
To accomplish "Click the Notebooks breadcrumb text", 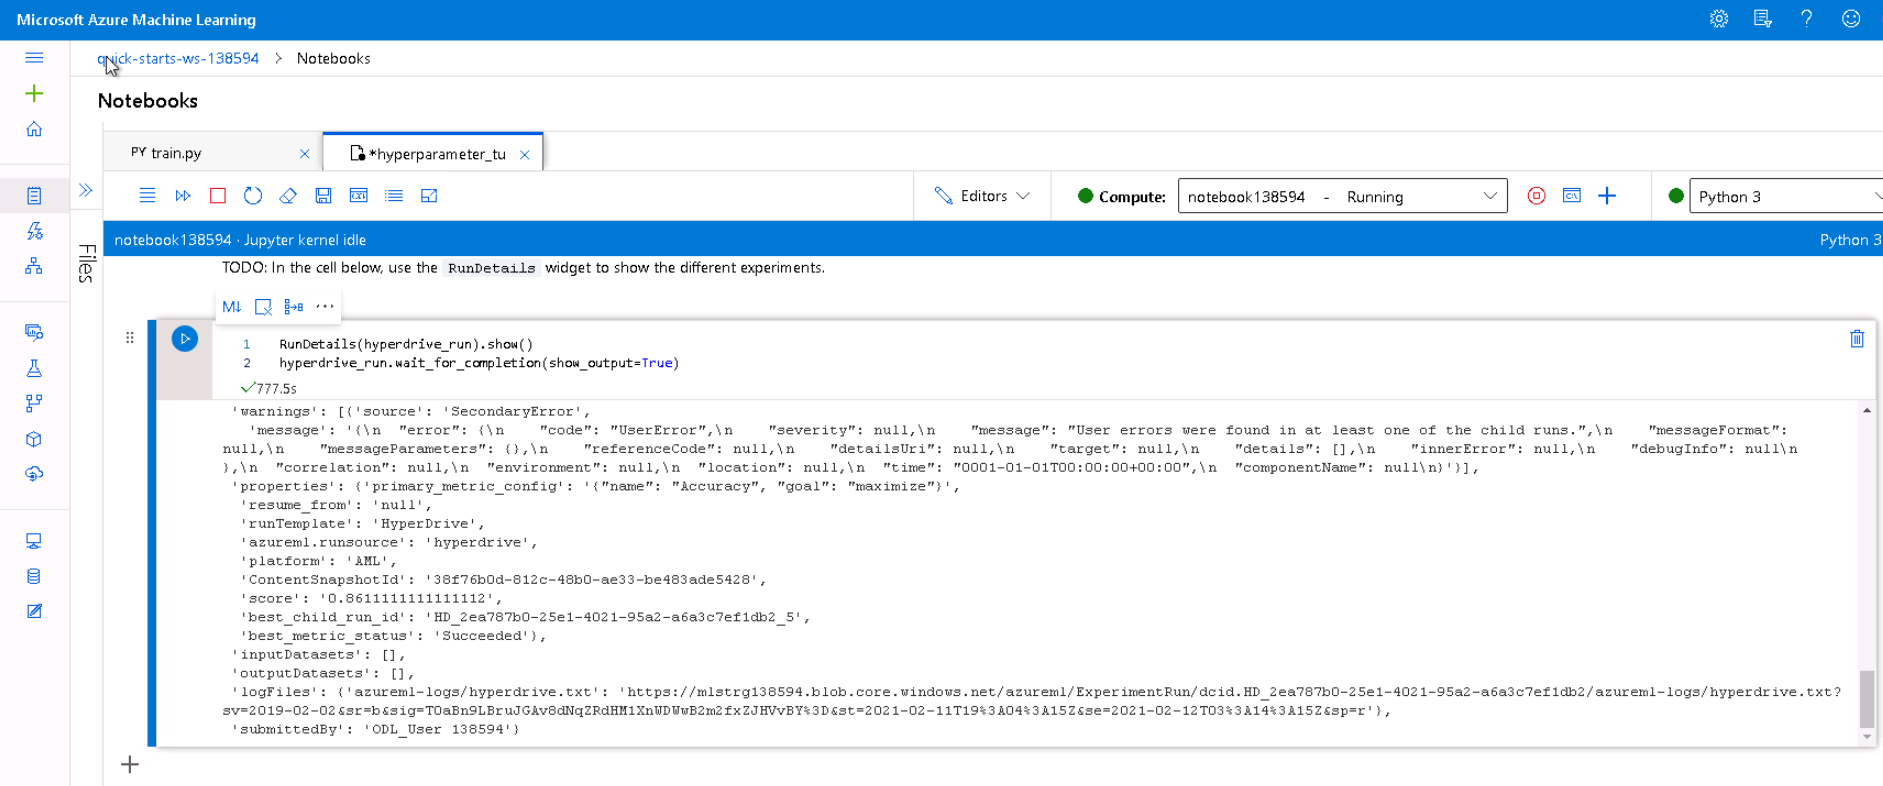I will coord(333,58).
